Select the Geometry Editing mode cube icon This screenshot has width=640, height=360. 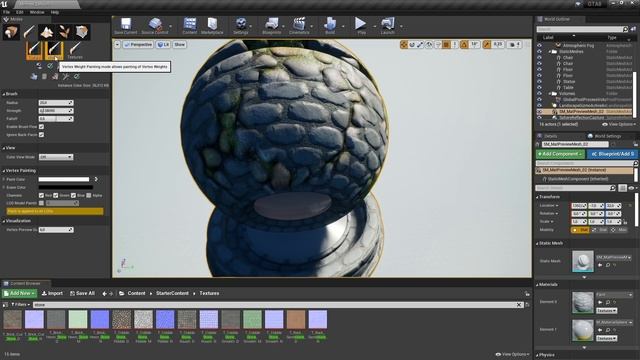pyautogui.click(x=82, y=32)
